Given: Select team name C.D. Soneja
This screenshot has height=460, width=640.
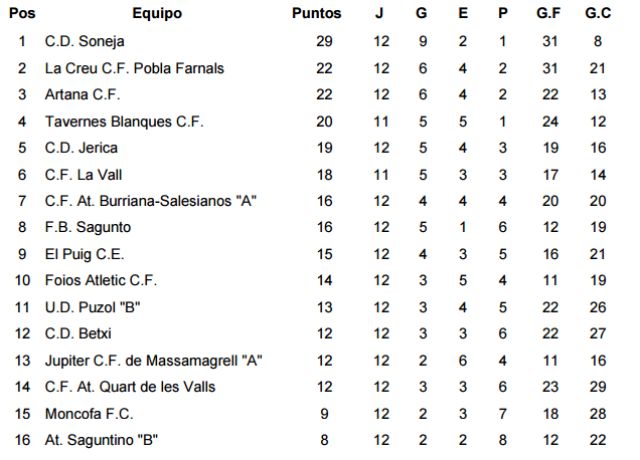Looking at the screenshot, I should point(85,41).
